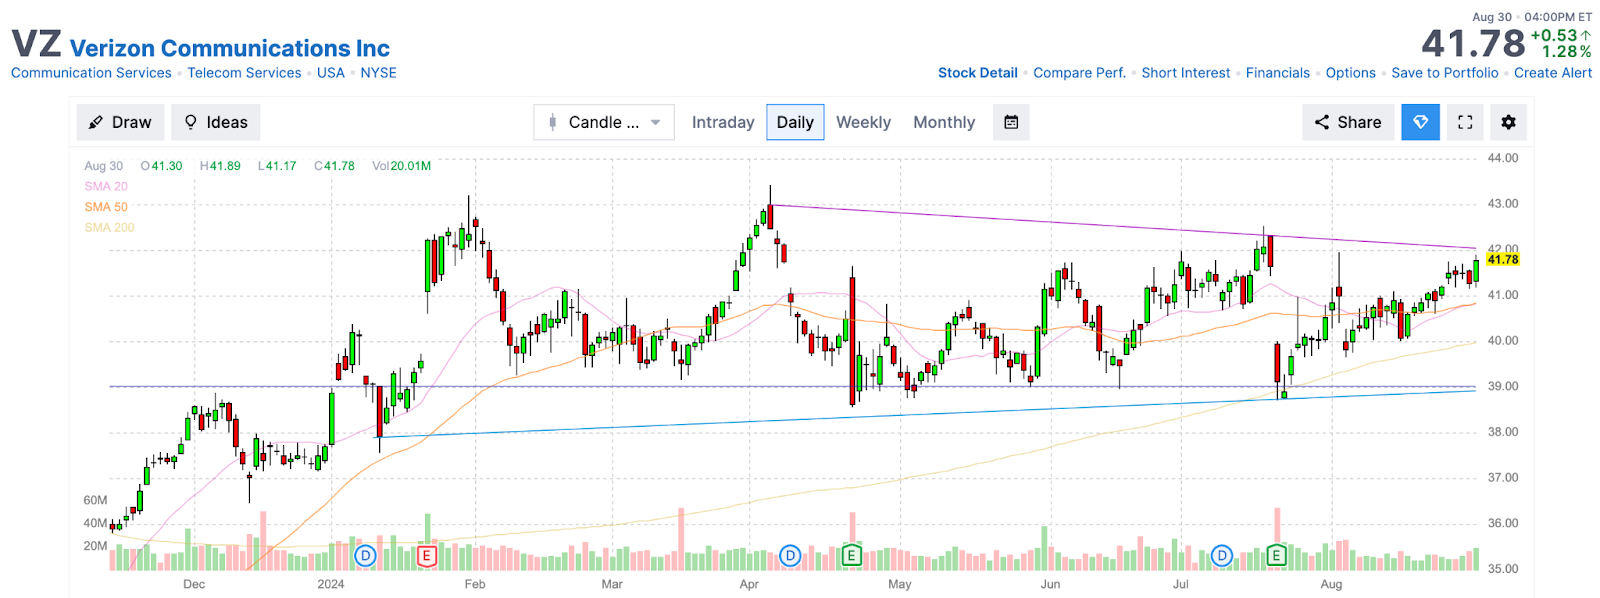Open the calendar date range picker
The image size is (1600, 598).
tap(1011, 122)
